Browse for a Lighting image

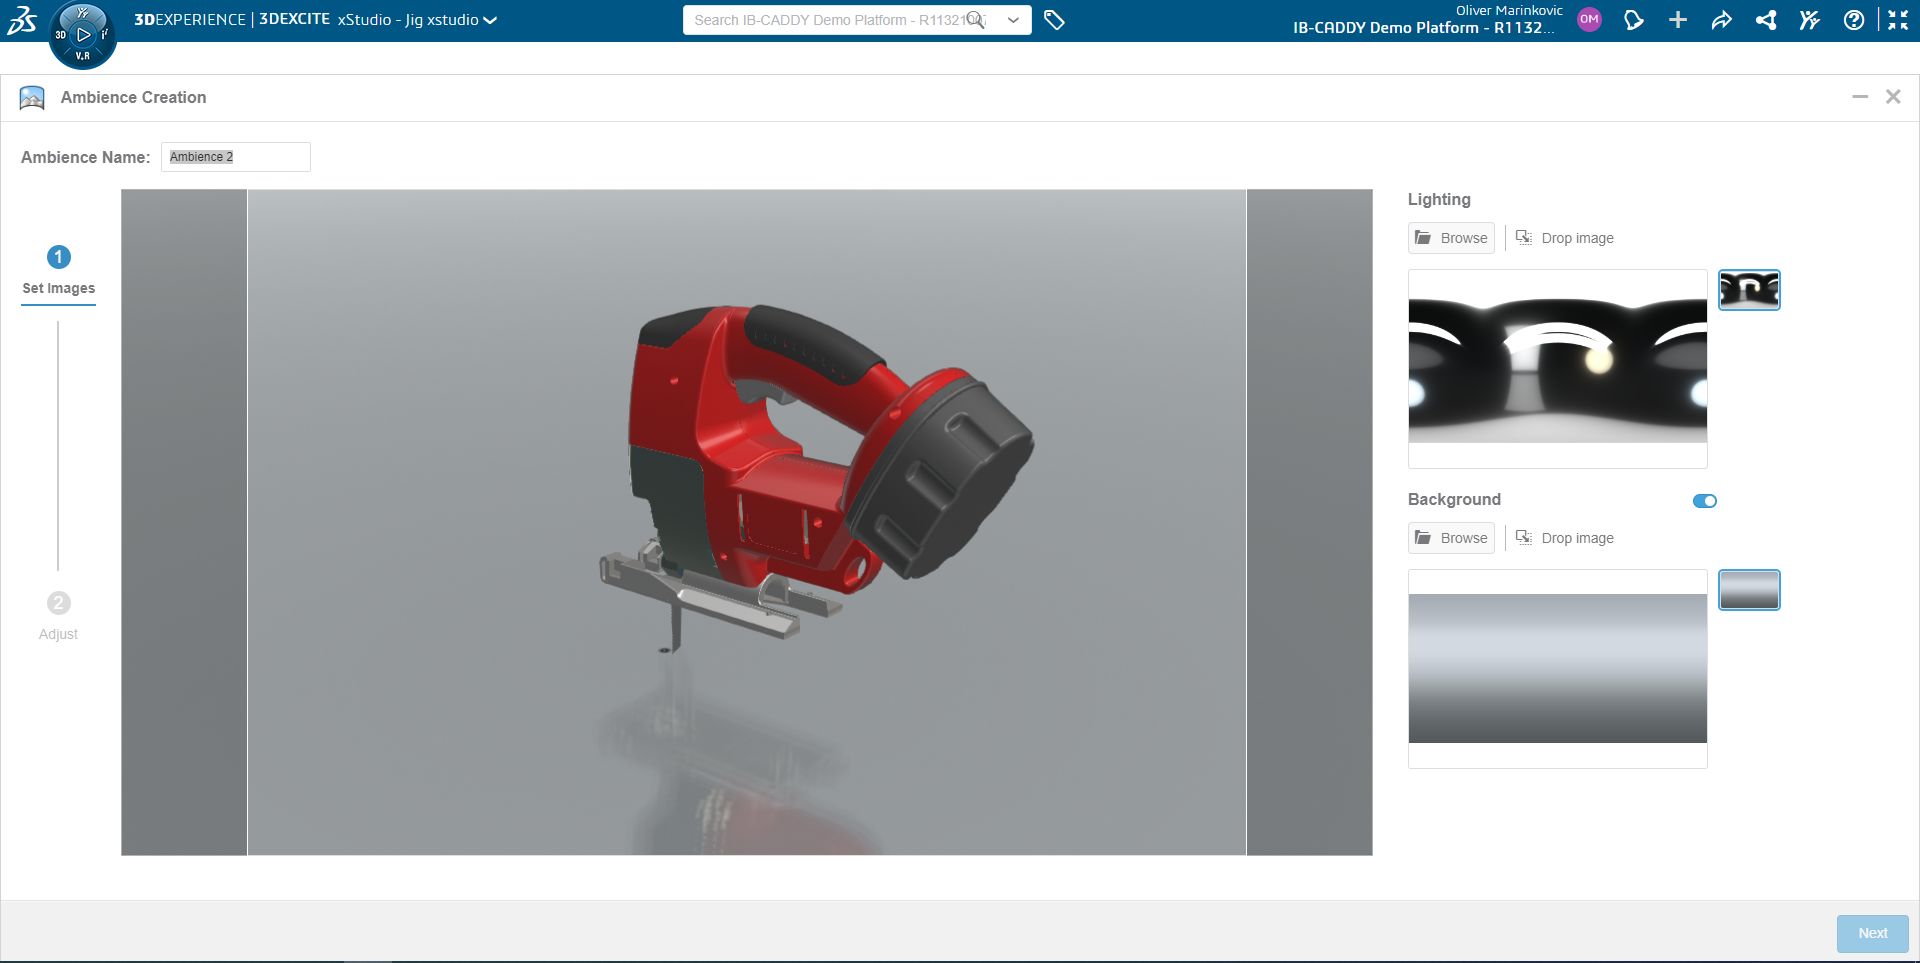(1450, 237)
